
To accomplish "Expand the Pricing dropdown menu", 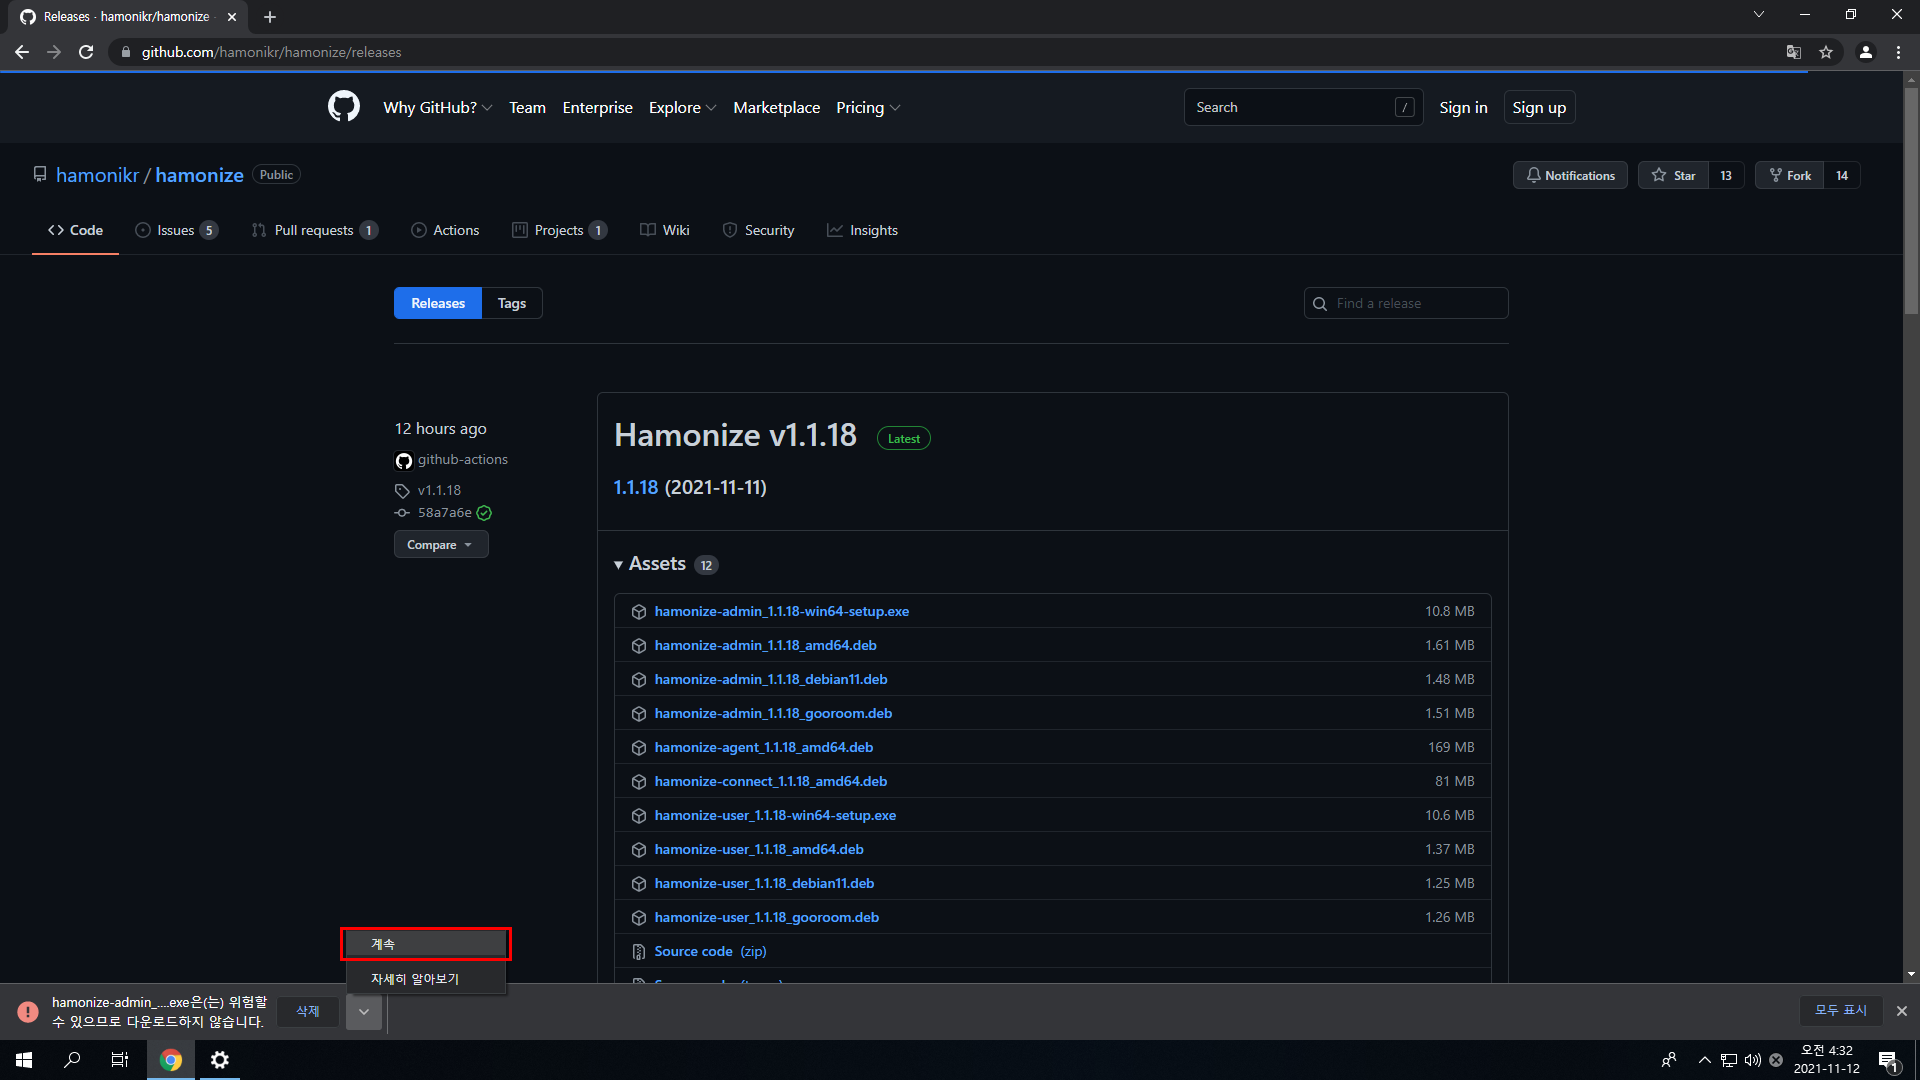I will click(868, 107).
